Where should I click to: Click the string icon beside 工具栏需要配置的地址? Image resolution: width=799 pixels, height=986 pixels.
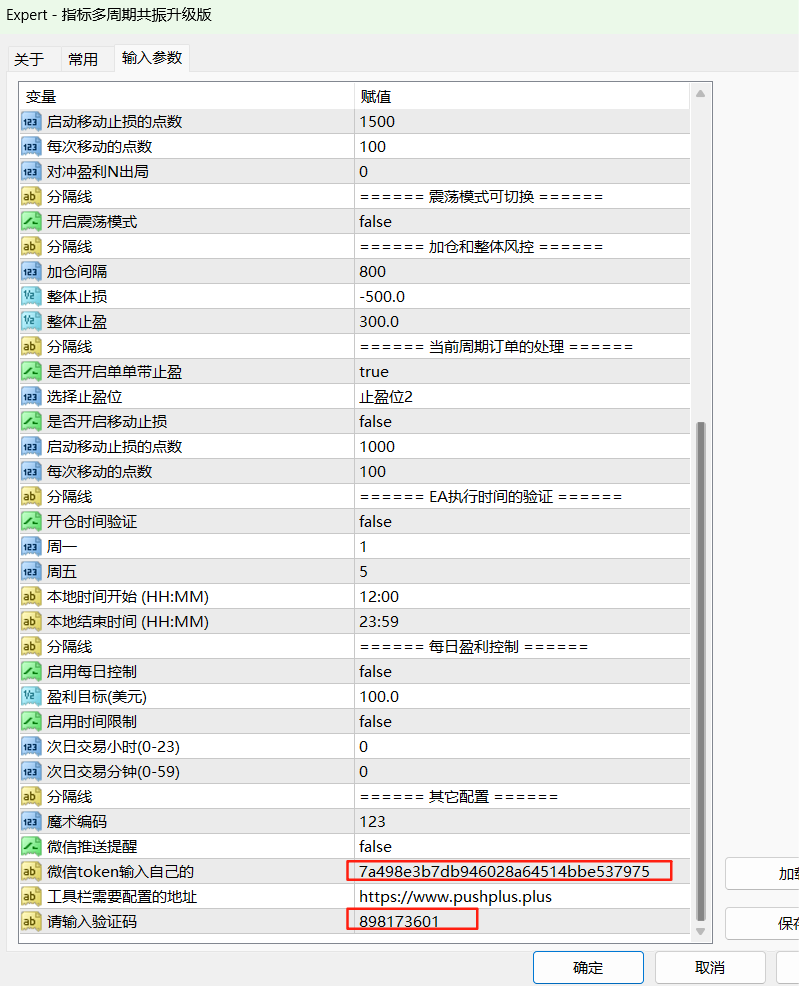pos(31,896)
